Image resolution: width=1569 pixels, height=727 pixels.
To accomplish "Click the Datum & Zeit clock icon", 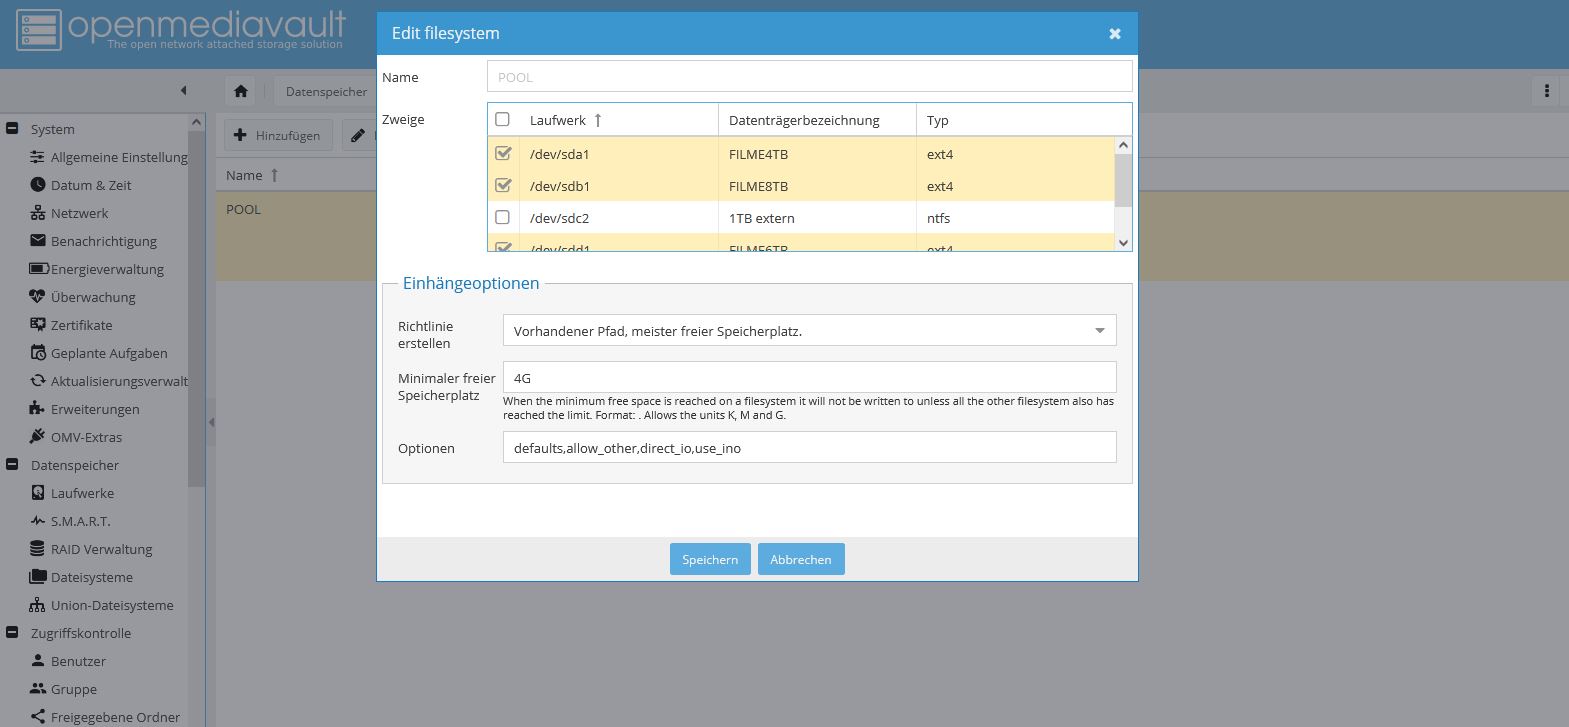I will point(38,185).
